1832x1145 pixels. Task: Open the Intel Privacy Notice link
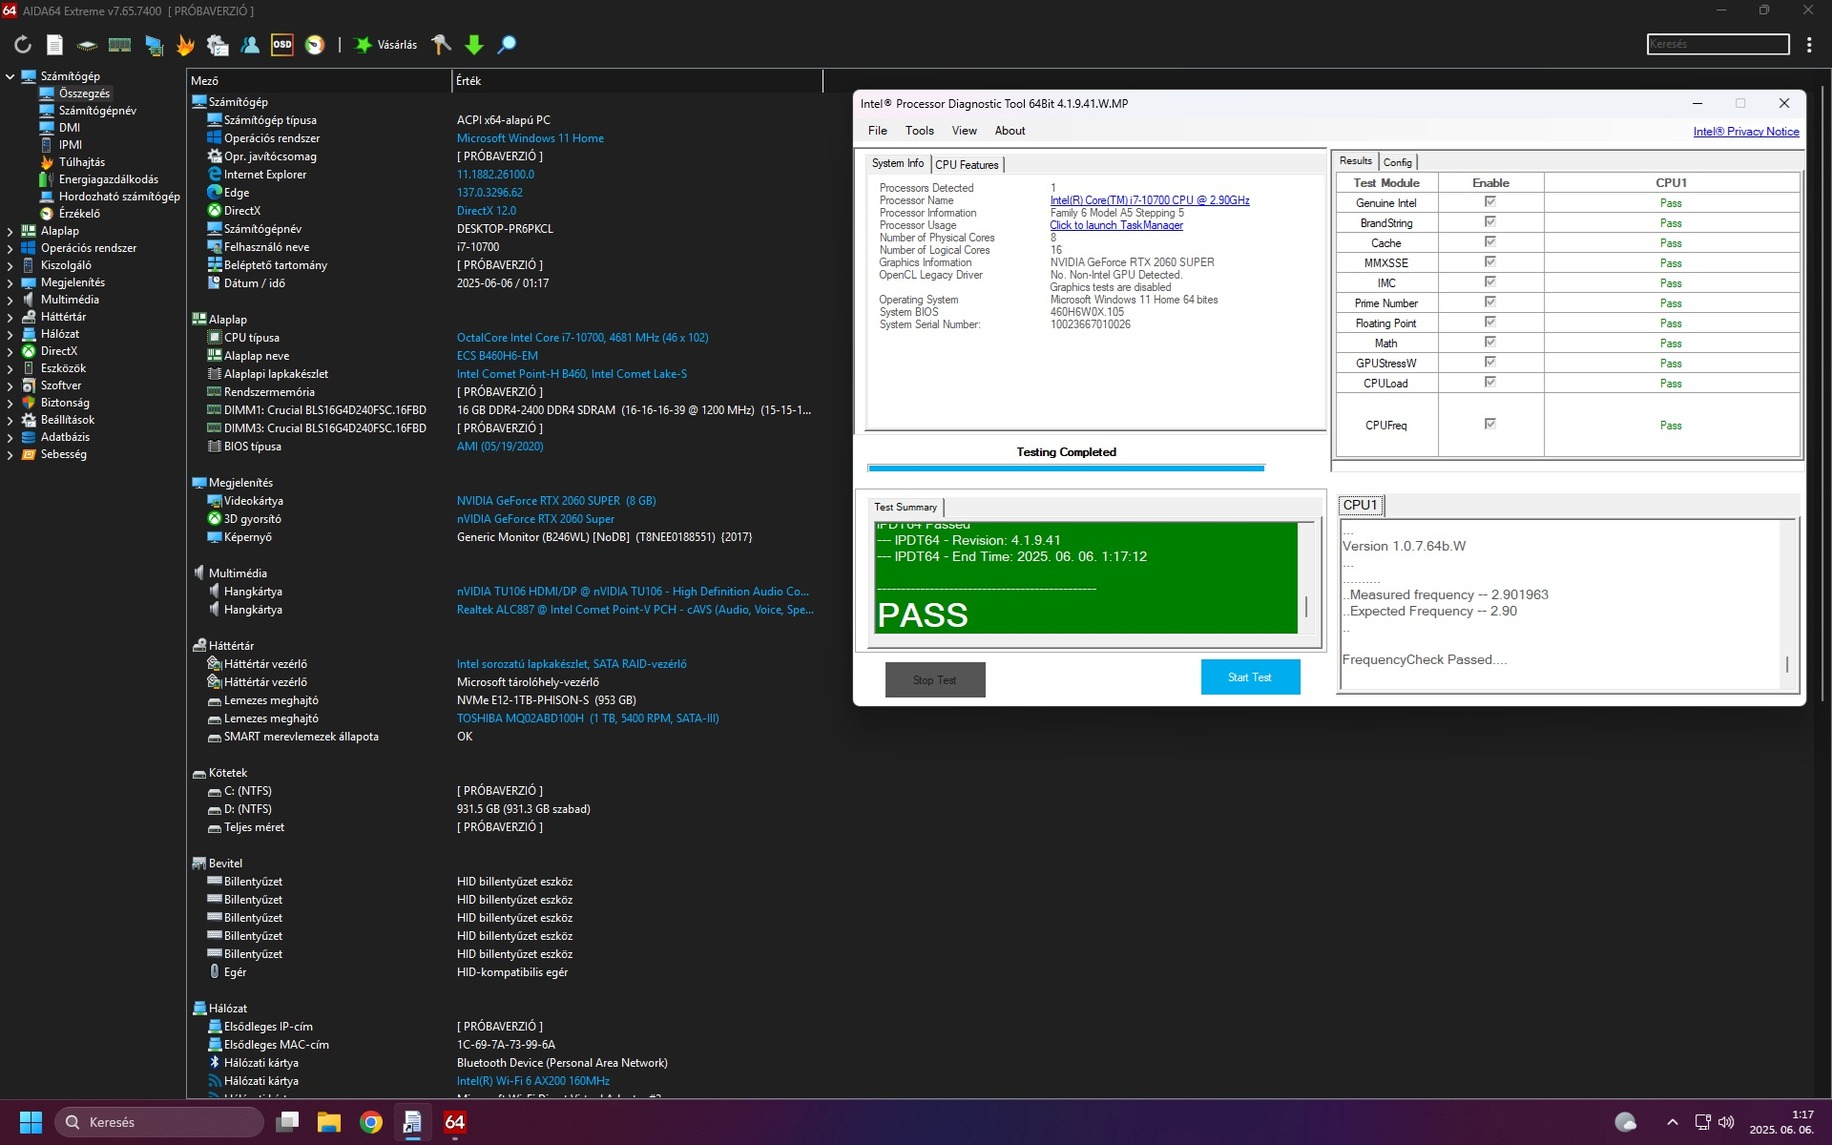[x=1745, y=132]
